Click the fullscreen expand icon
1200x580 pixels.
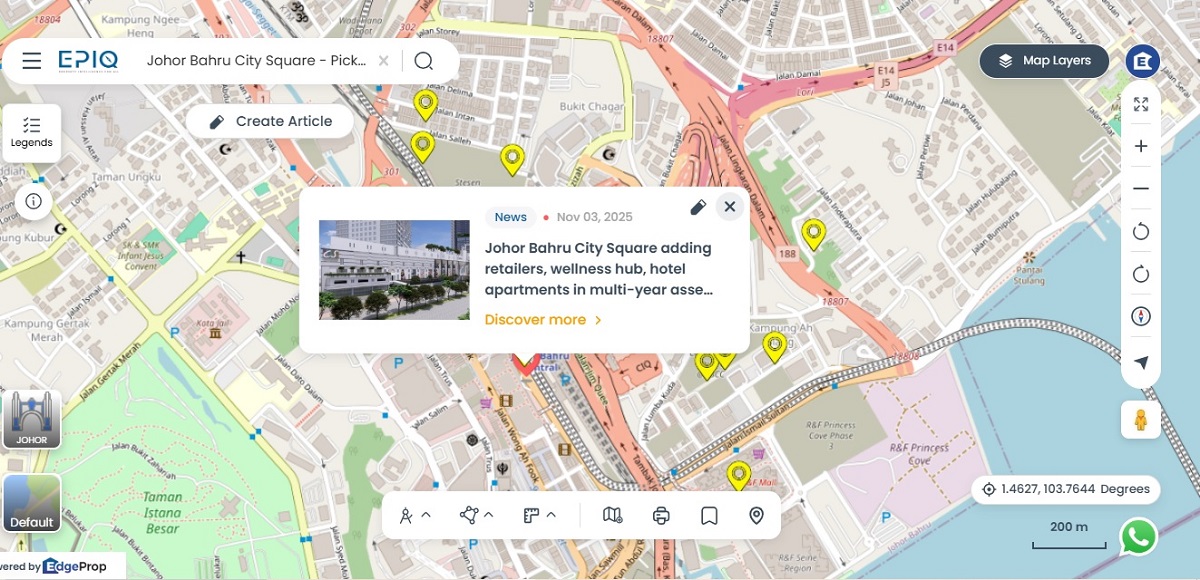[x=1141, y=105]
